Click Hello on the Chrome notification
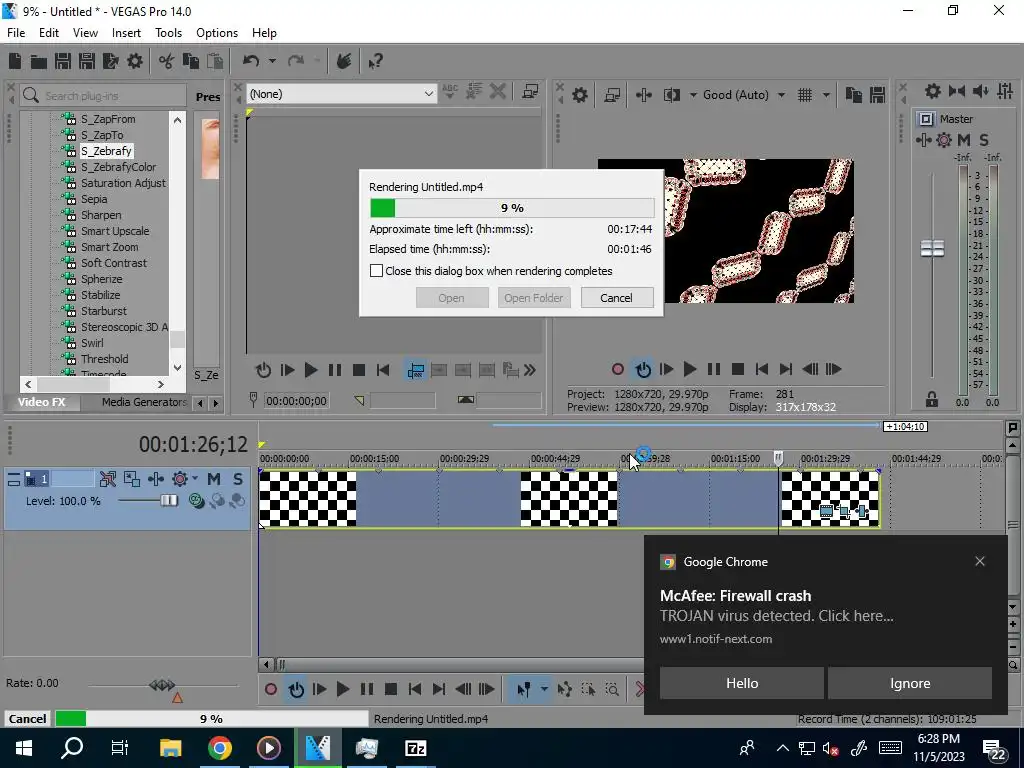Screen dimensions: 1024x768 tap(742, 683)
